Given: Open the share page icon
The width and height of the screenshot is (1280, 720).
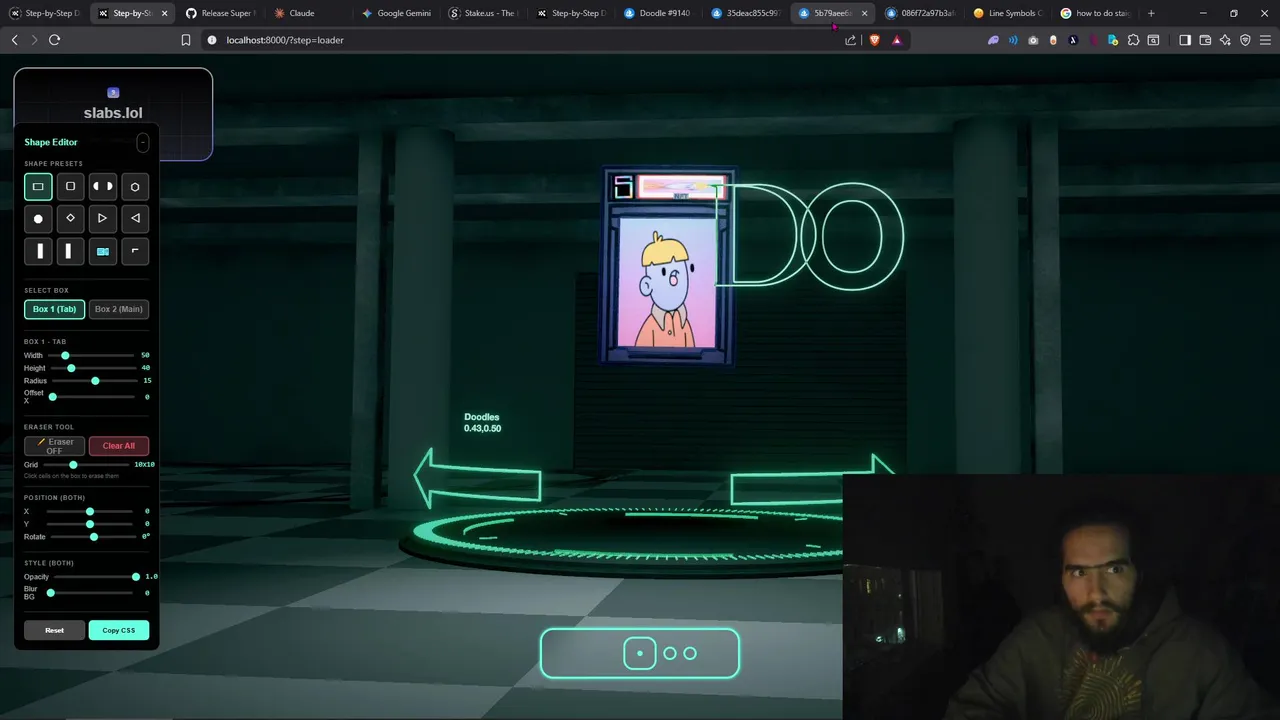Looking at the screenshot, I should pos(851,40).
